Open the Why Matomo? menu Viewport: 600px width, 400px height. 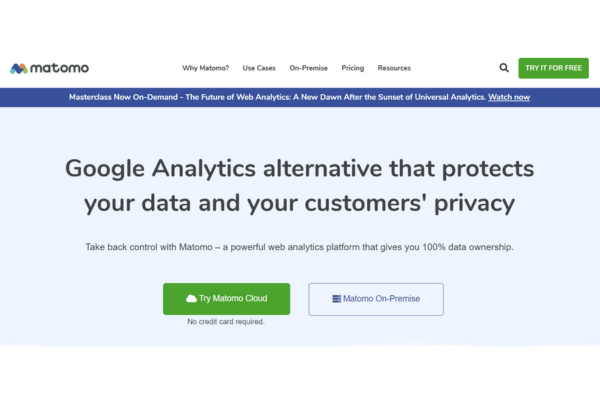point(205,68)
